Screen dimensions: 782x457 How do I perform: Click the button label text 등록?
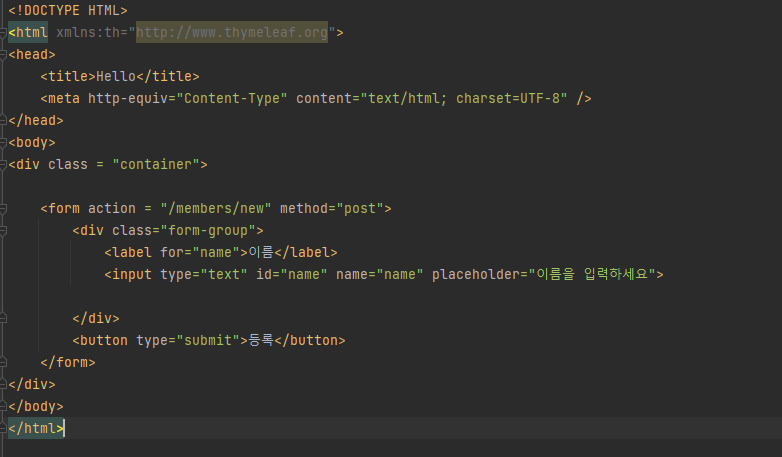(261, 340)
